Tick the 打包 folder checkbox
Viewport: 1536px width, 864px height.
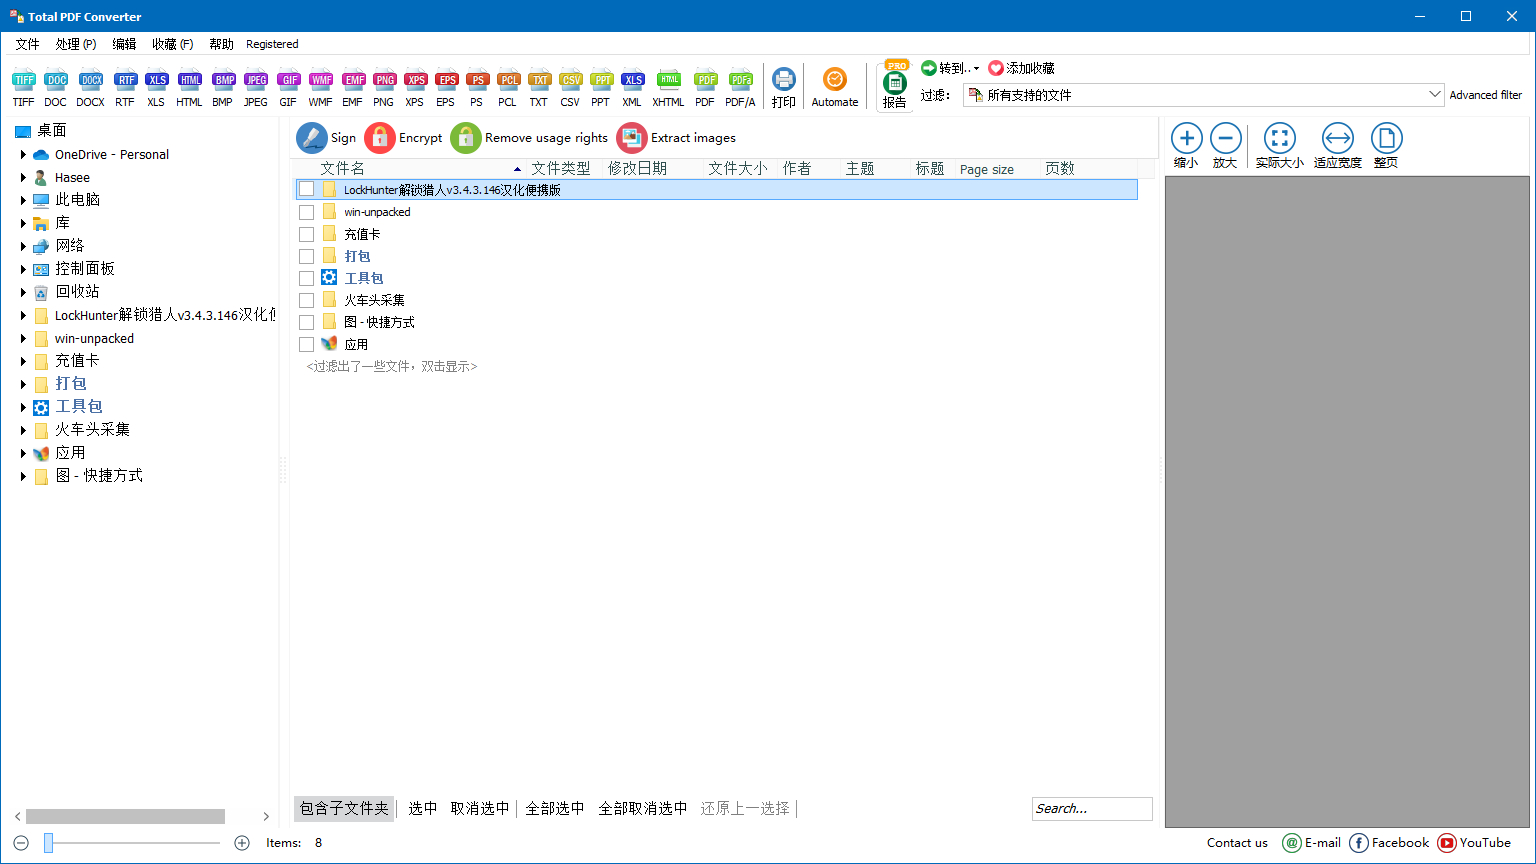tap(306, 256)
